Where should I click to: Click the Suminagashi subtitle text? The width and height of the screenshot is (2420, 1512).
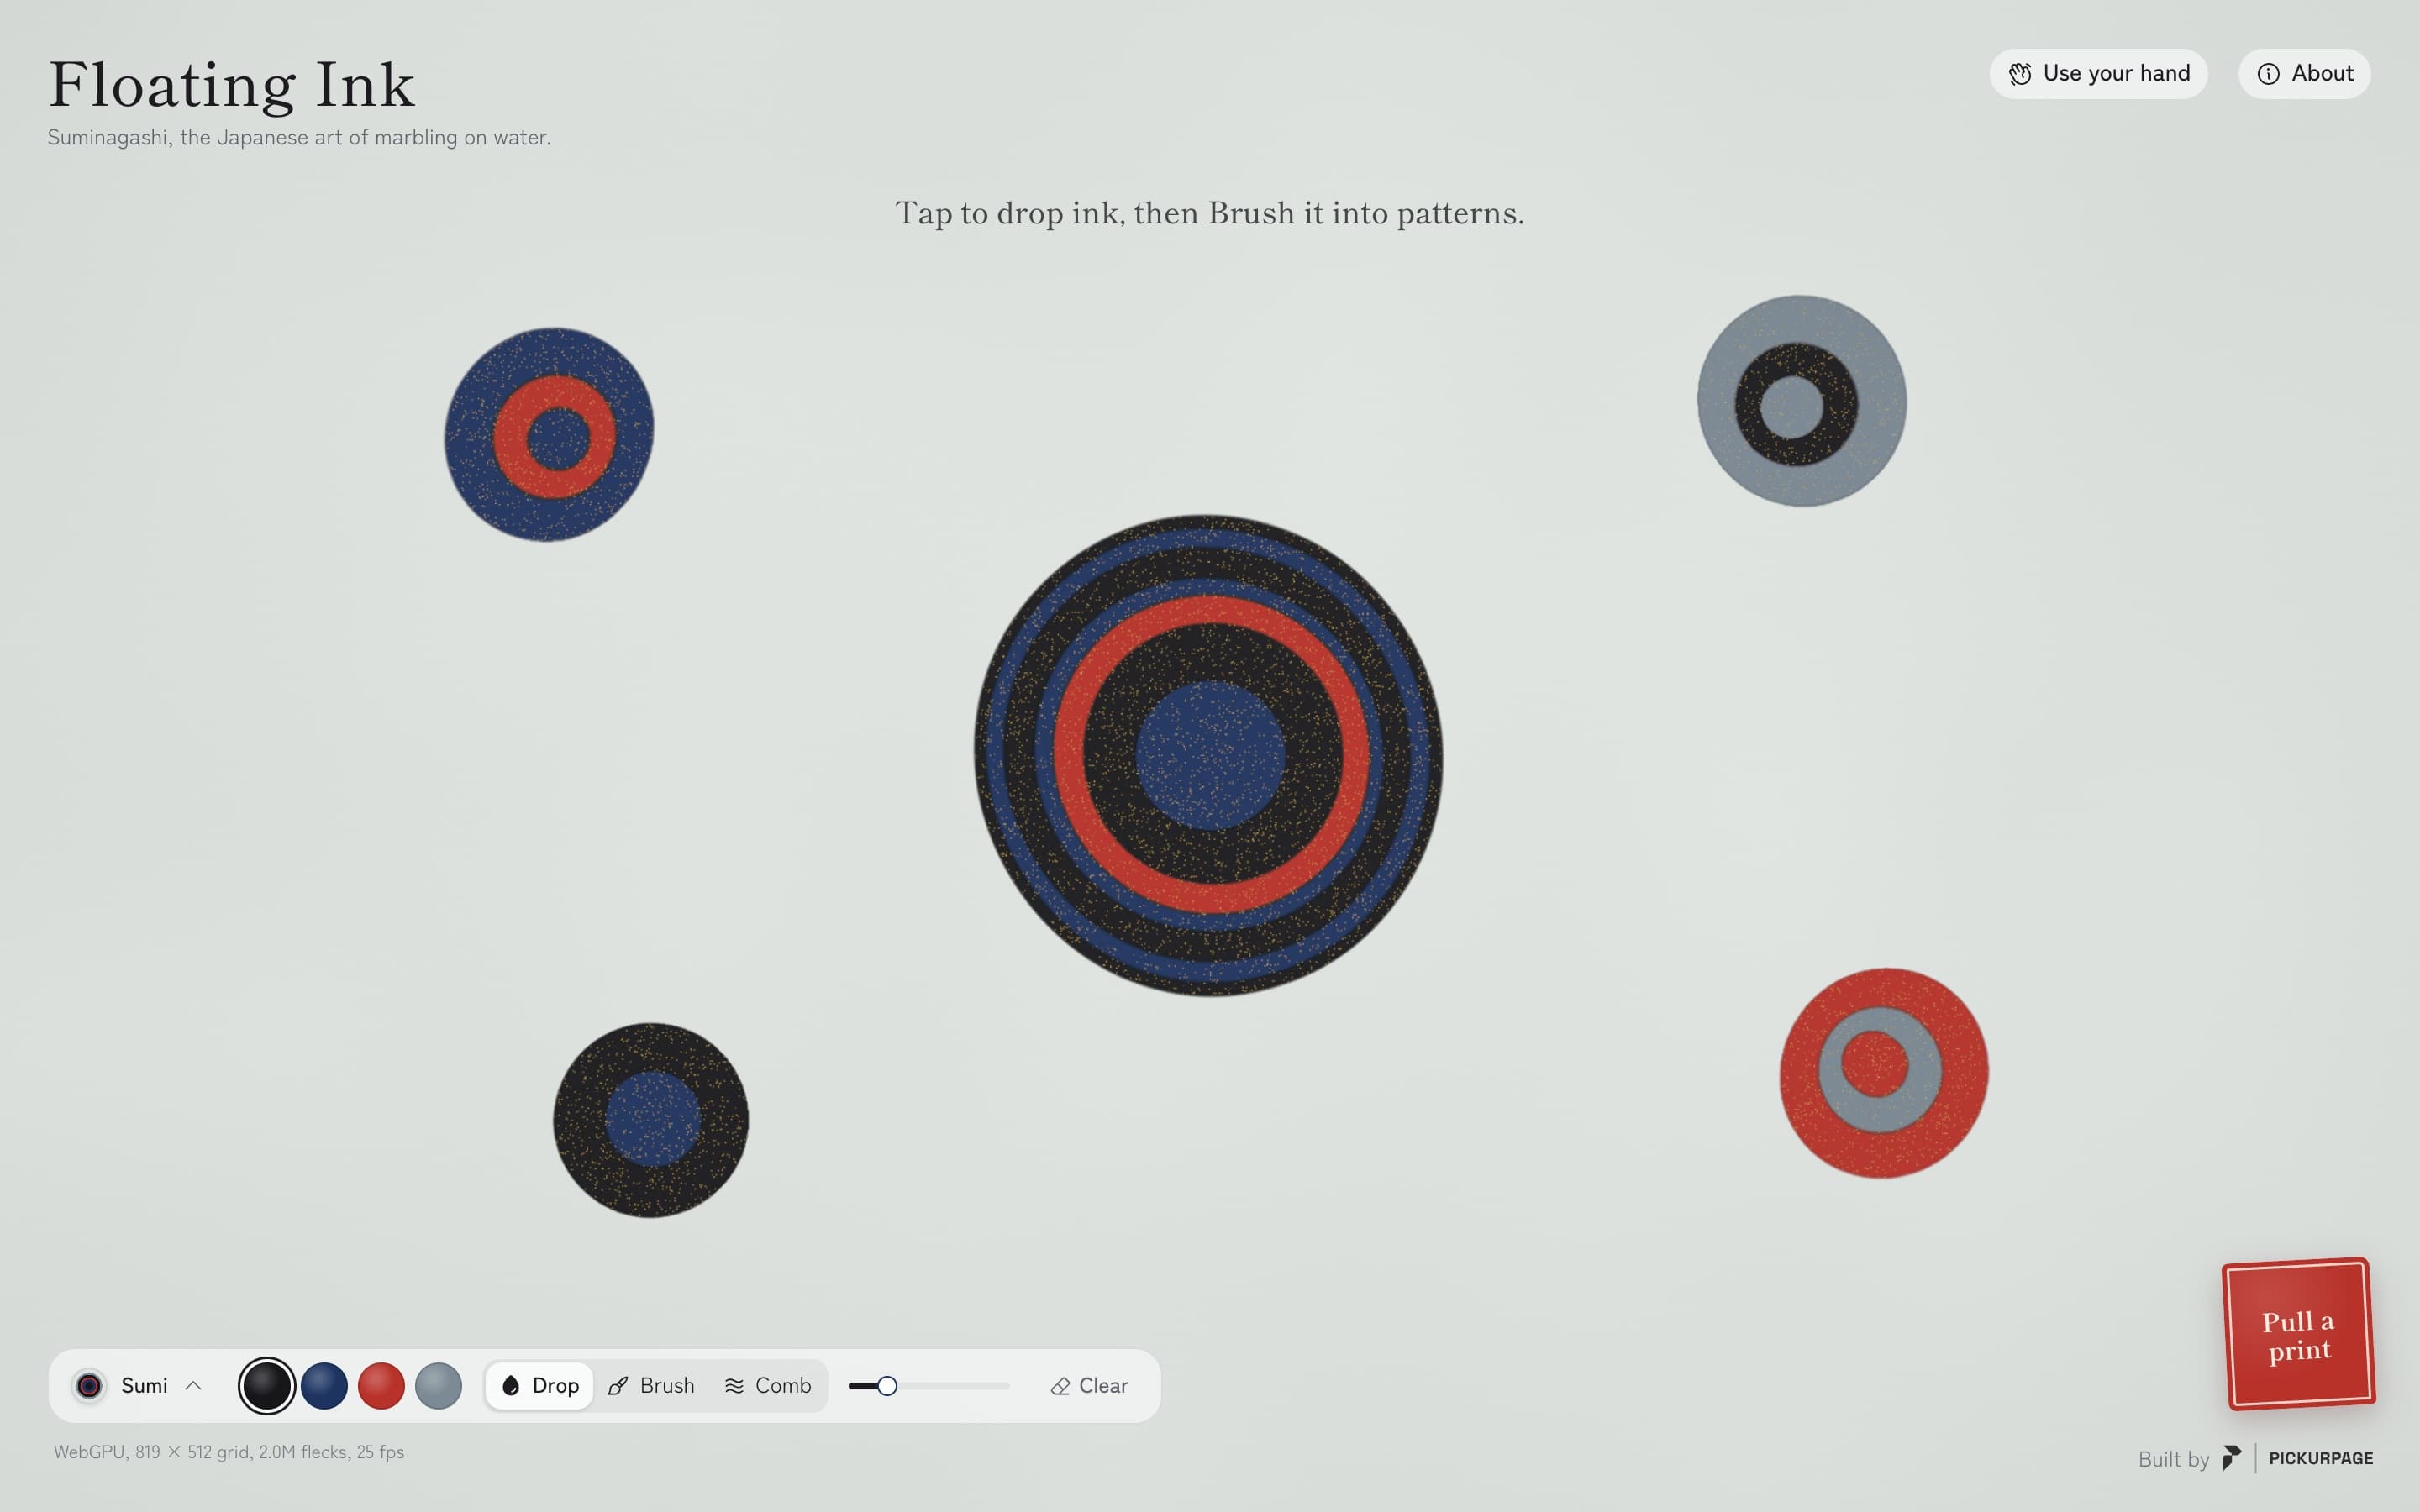pos(299,137)
